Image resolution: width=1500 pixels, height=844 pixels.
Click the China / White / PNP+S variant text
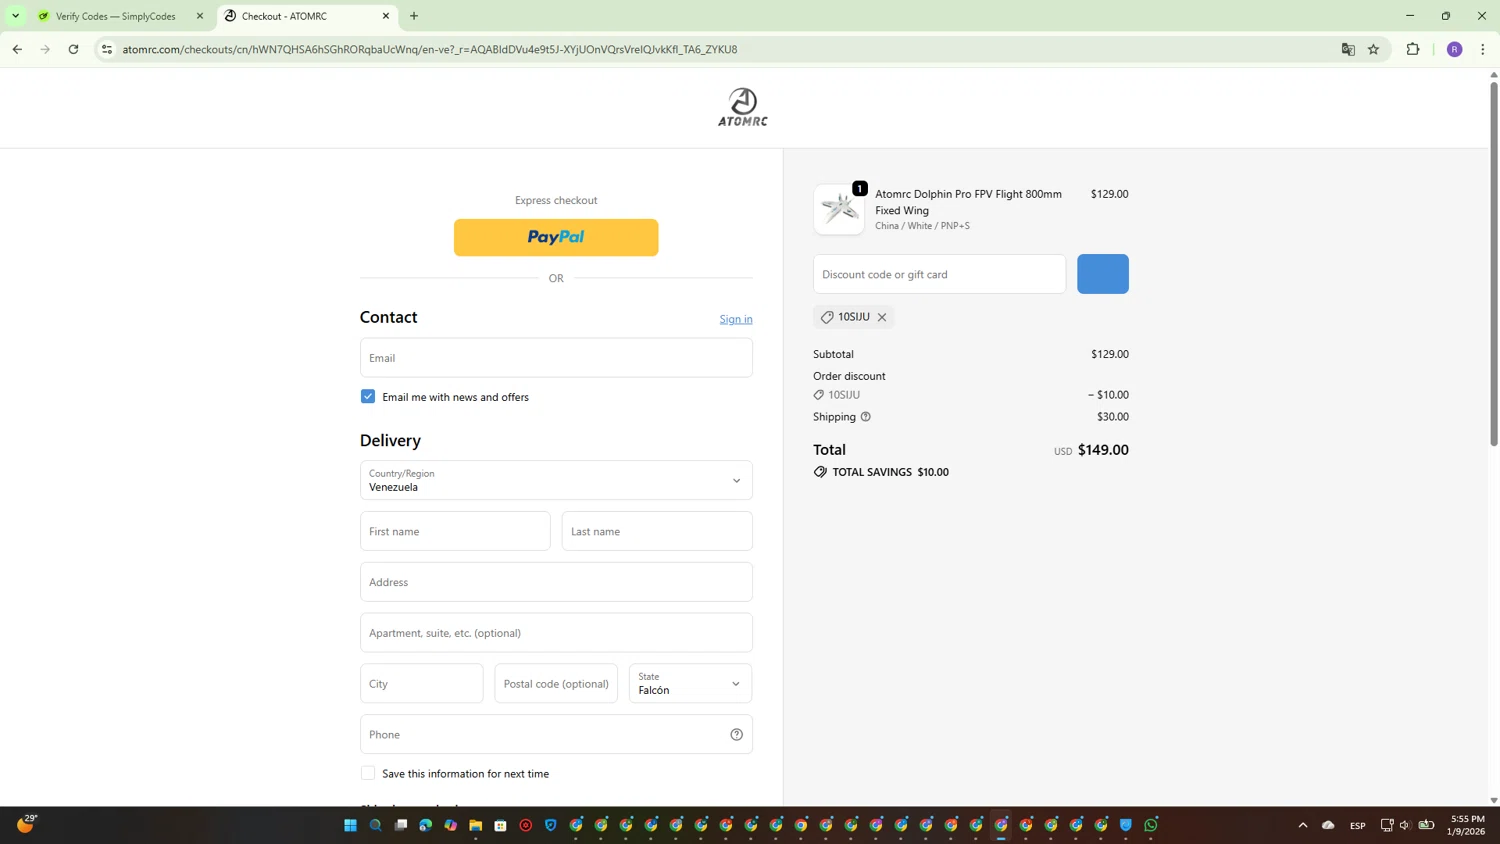pos(922,226)
